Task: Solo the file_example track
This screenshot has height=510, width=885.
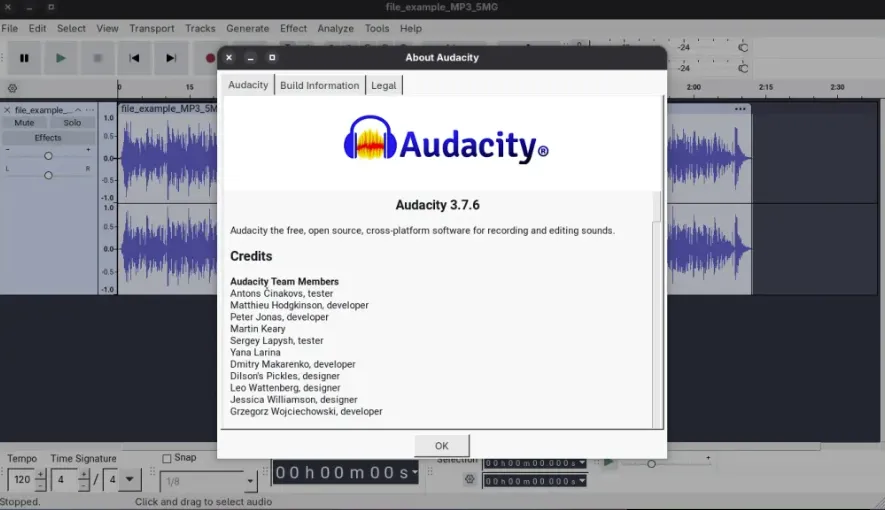Action: tap(72, 123)
